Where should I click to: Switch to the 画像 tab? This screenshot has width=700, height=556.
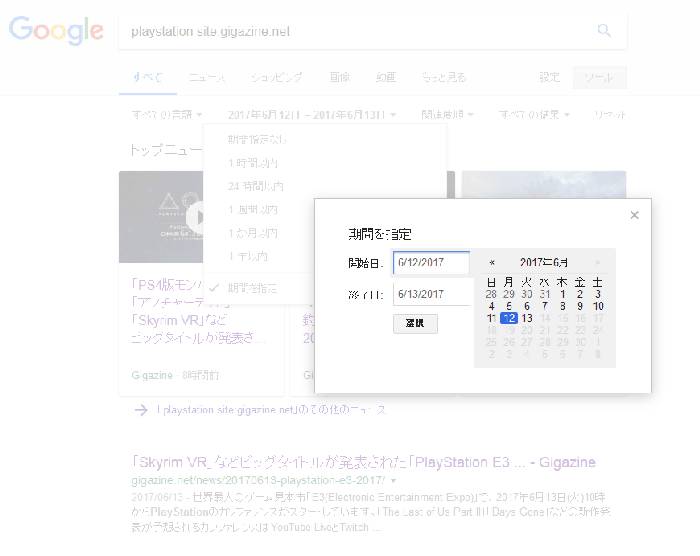(340, 77)
